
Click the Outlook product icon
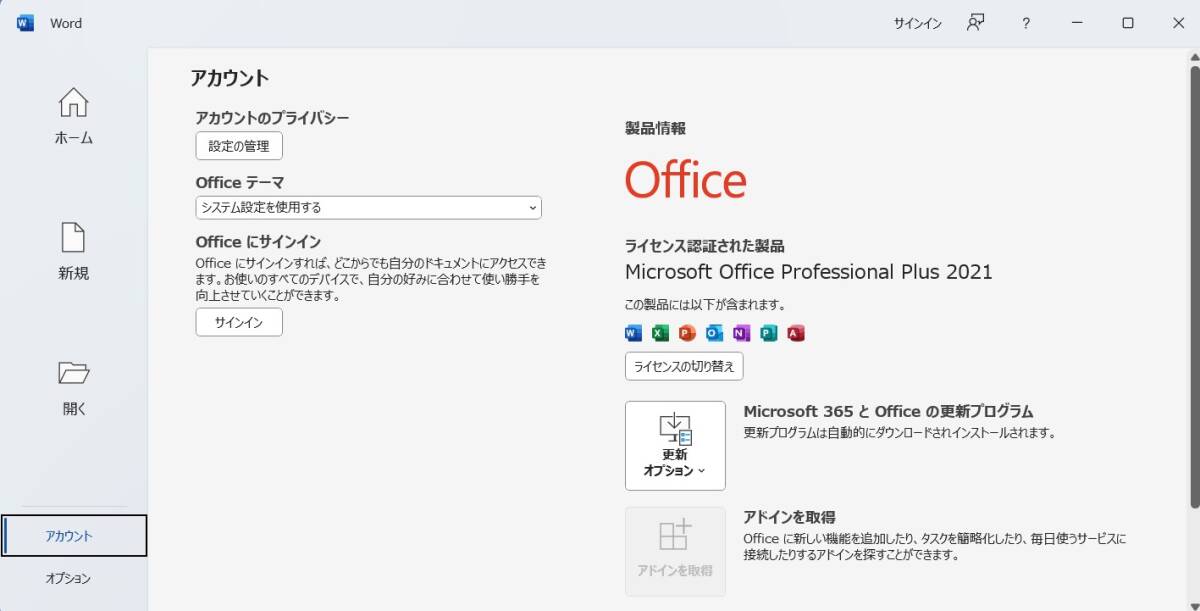(714, 334)
